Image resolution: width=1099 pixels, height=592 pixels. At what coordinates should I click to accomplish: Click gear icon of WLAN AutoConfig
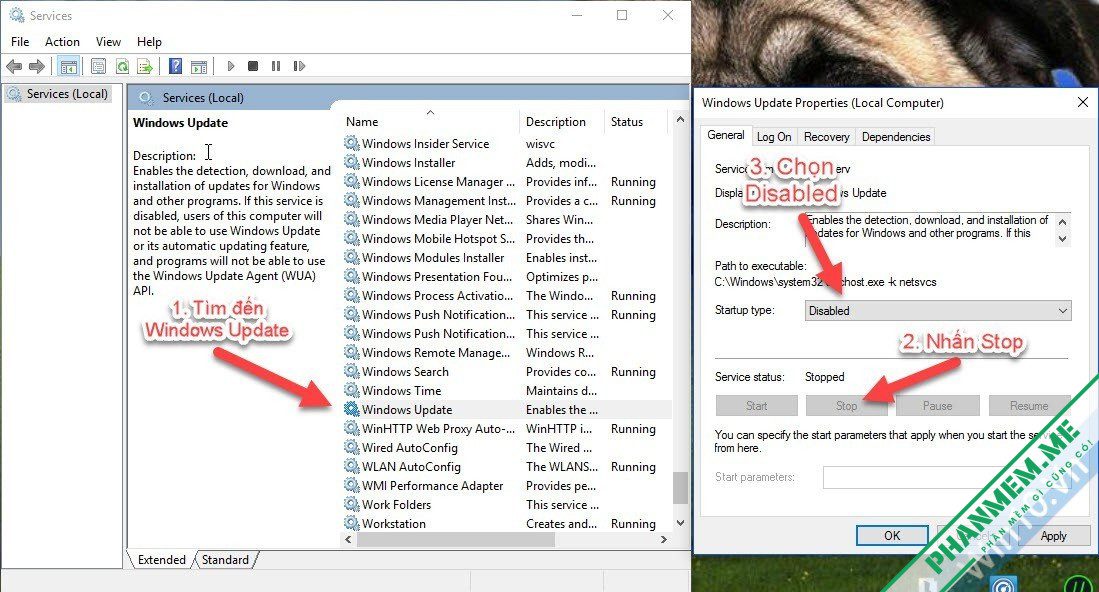pos(351,467)
